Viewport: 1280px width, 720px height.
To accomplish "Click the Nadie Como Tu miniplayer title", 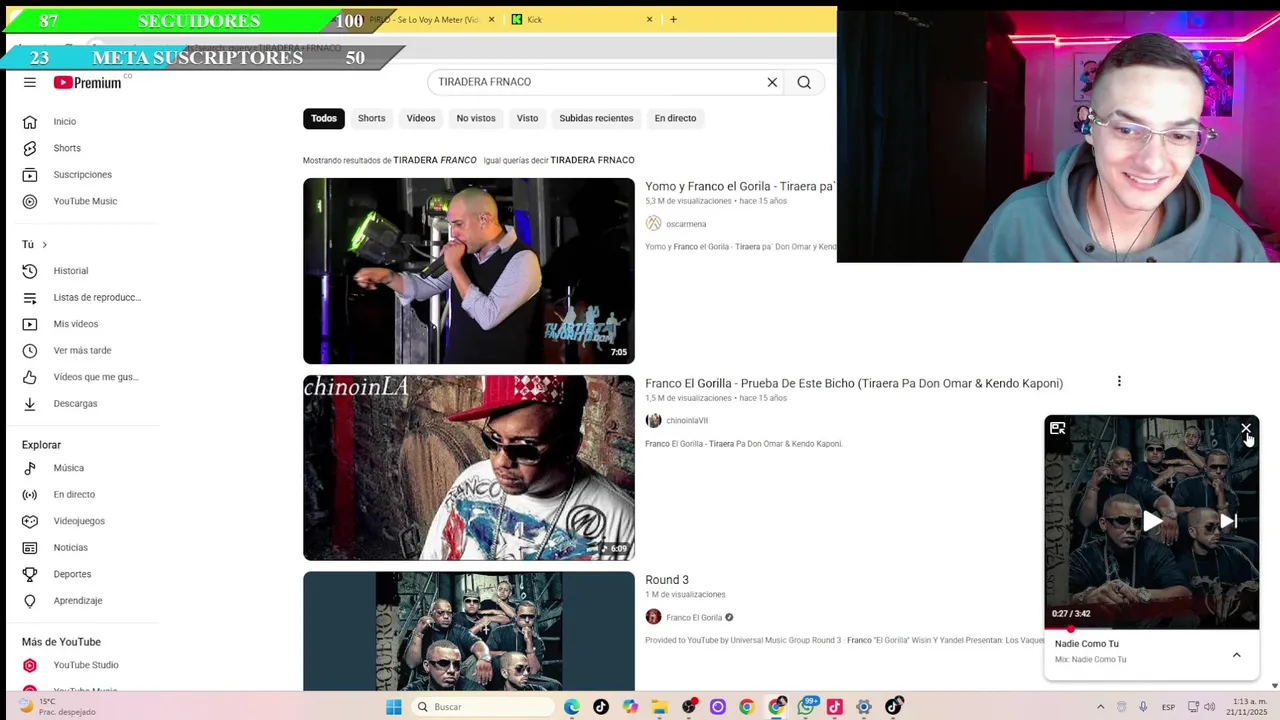I will 1087,644.
